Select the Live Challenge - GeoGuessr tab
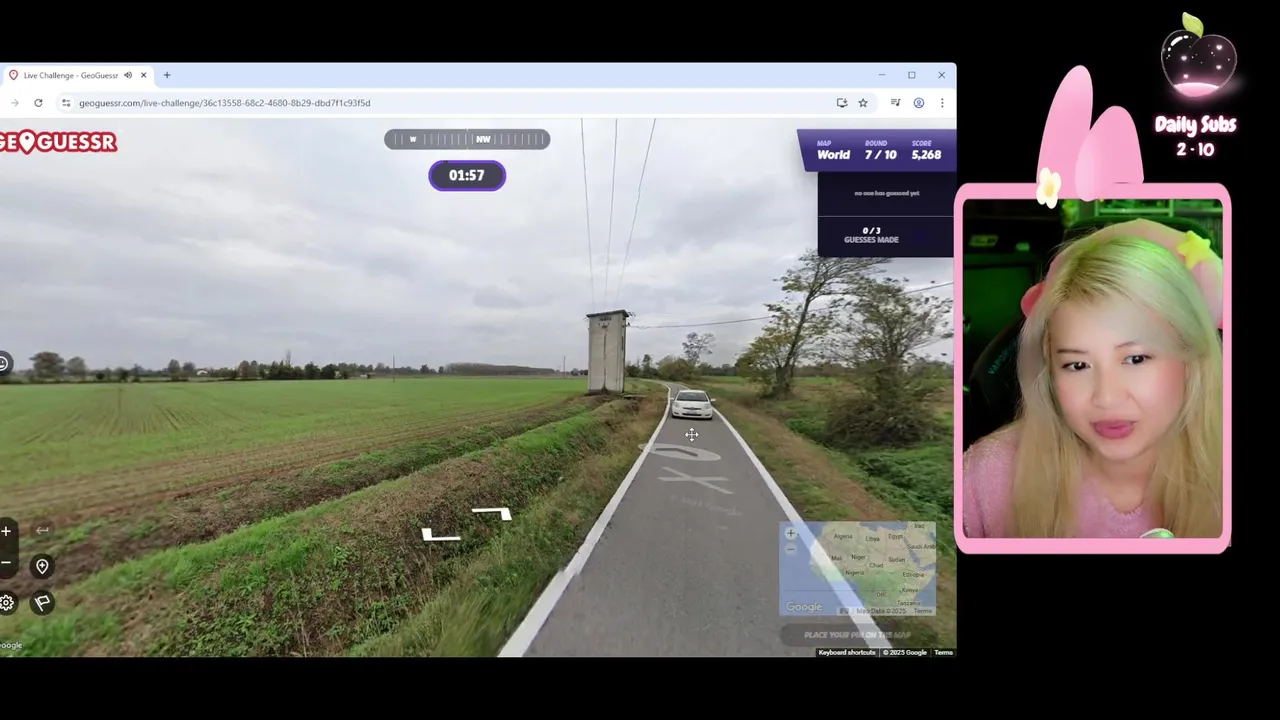 click(x=78, y=75)
